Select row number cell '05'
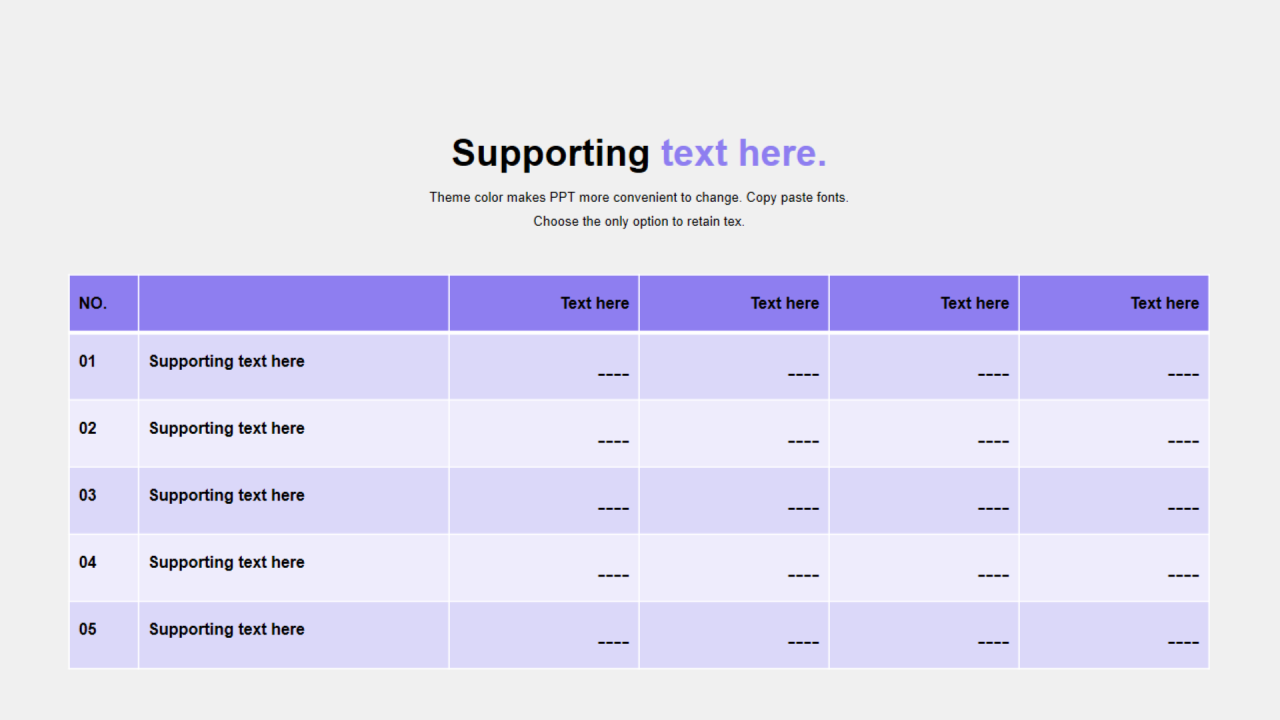 pos(104,634)
